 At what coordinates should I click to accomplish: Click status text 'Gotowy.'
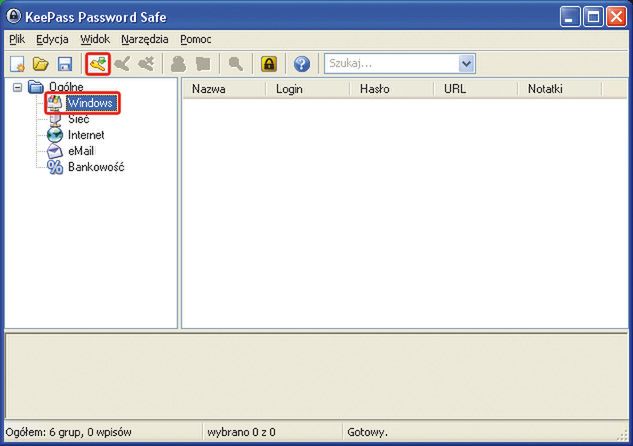click(x=367, y=432)
